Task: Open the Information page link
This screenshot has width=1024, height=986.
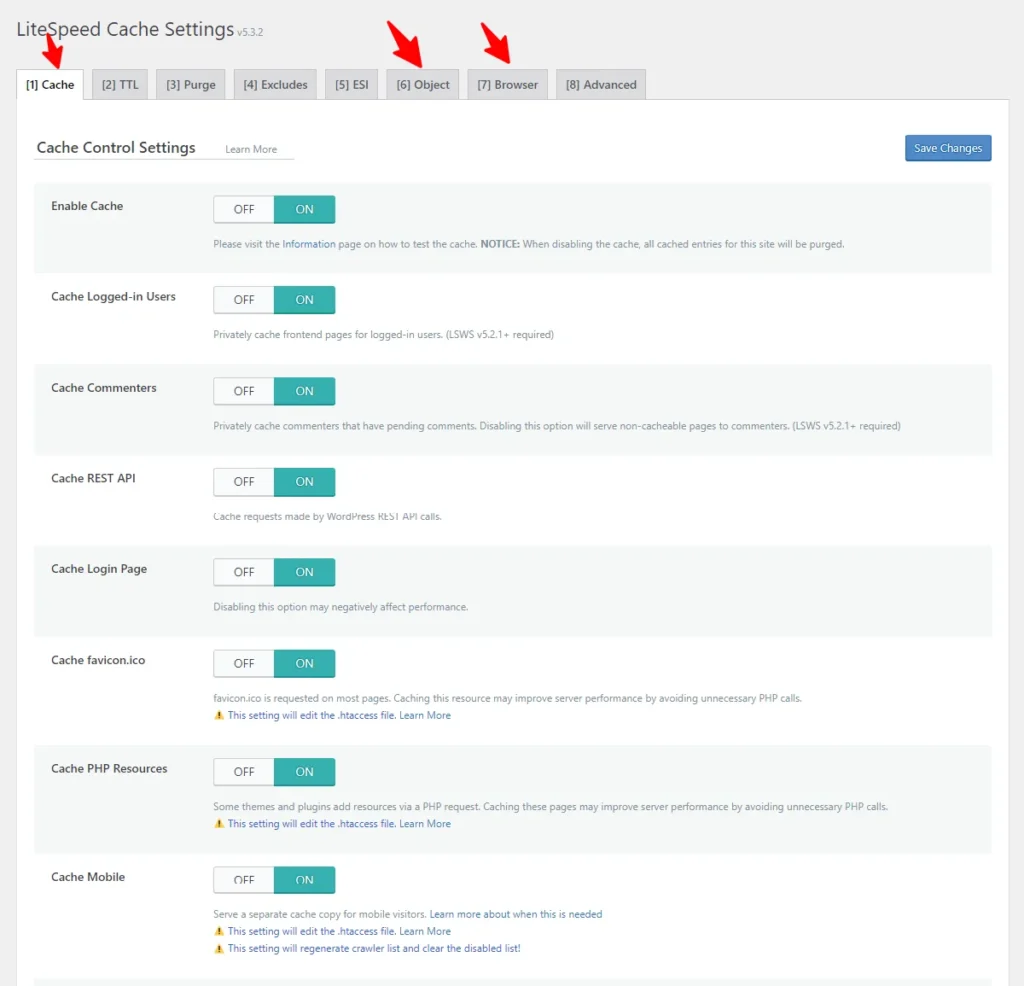Action: point(309,243)
